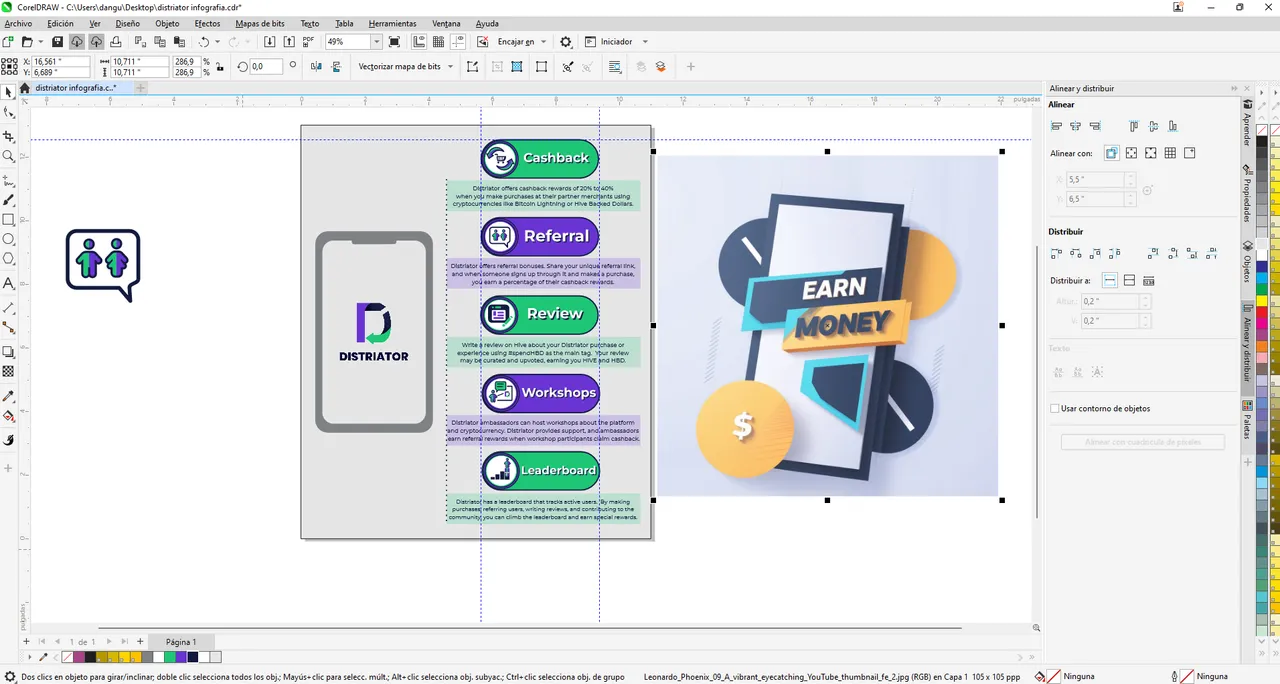Toggle show grid icon in toolbar

click(x=438, y=42)
